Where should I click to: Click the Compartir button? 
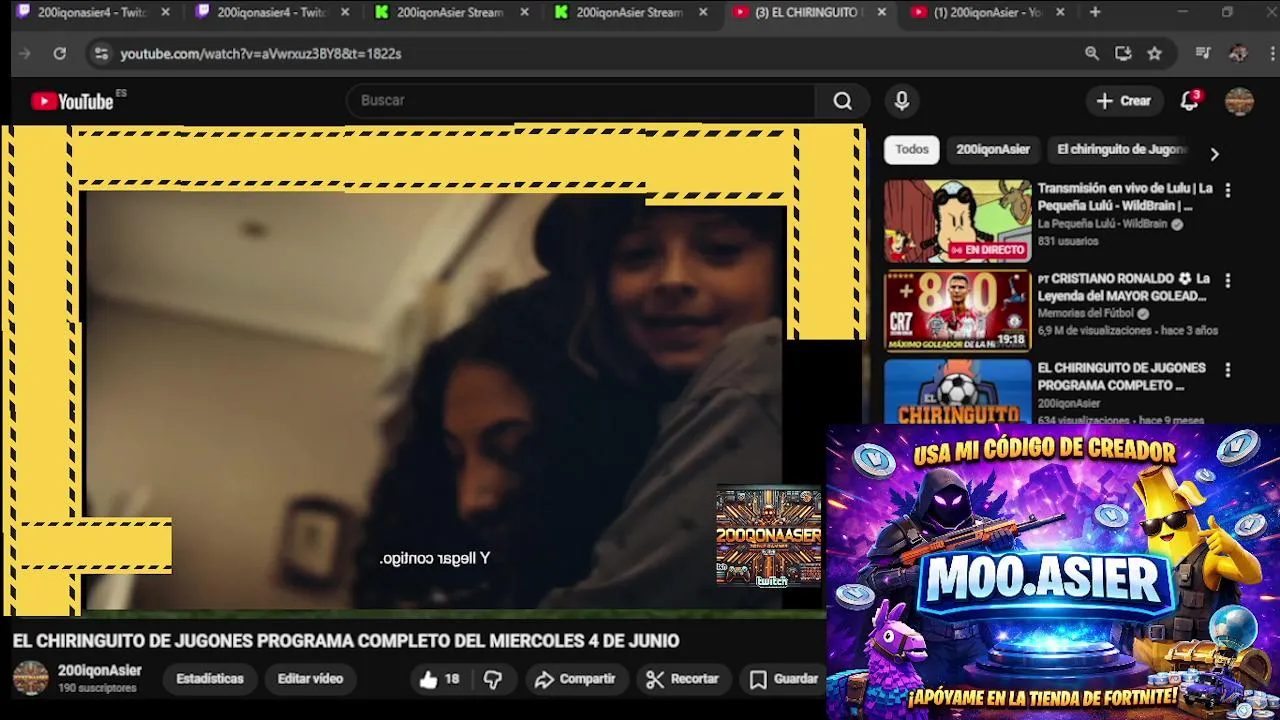coord(575,679)
